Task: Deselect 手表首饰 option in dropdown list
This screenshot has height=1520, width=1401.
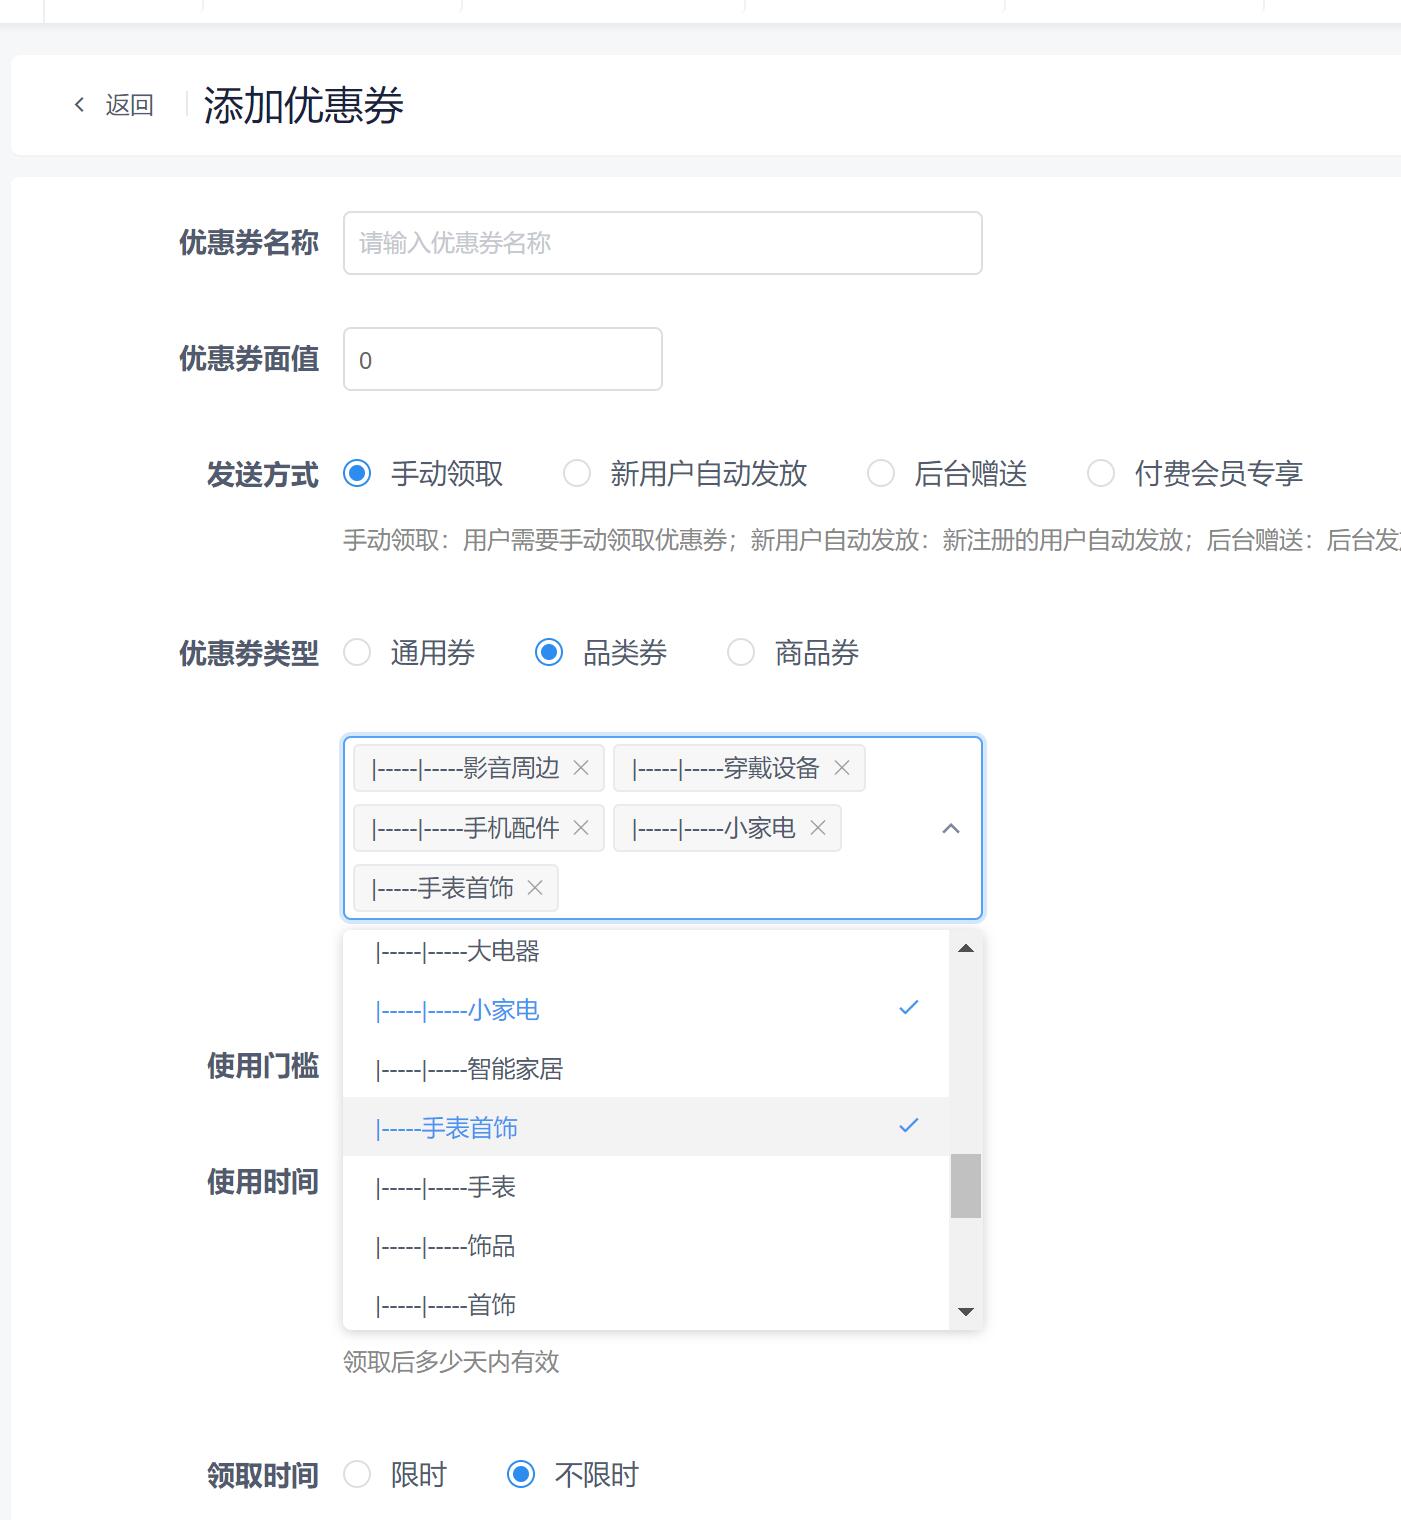Action: click(470, 1128)
